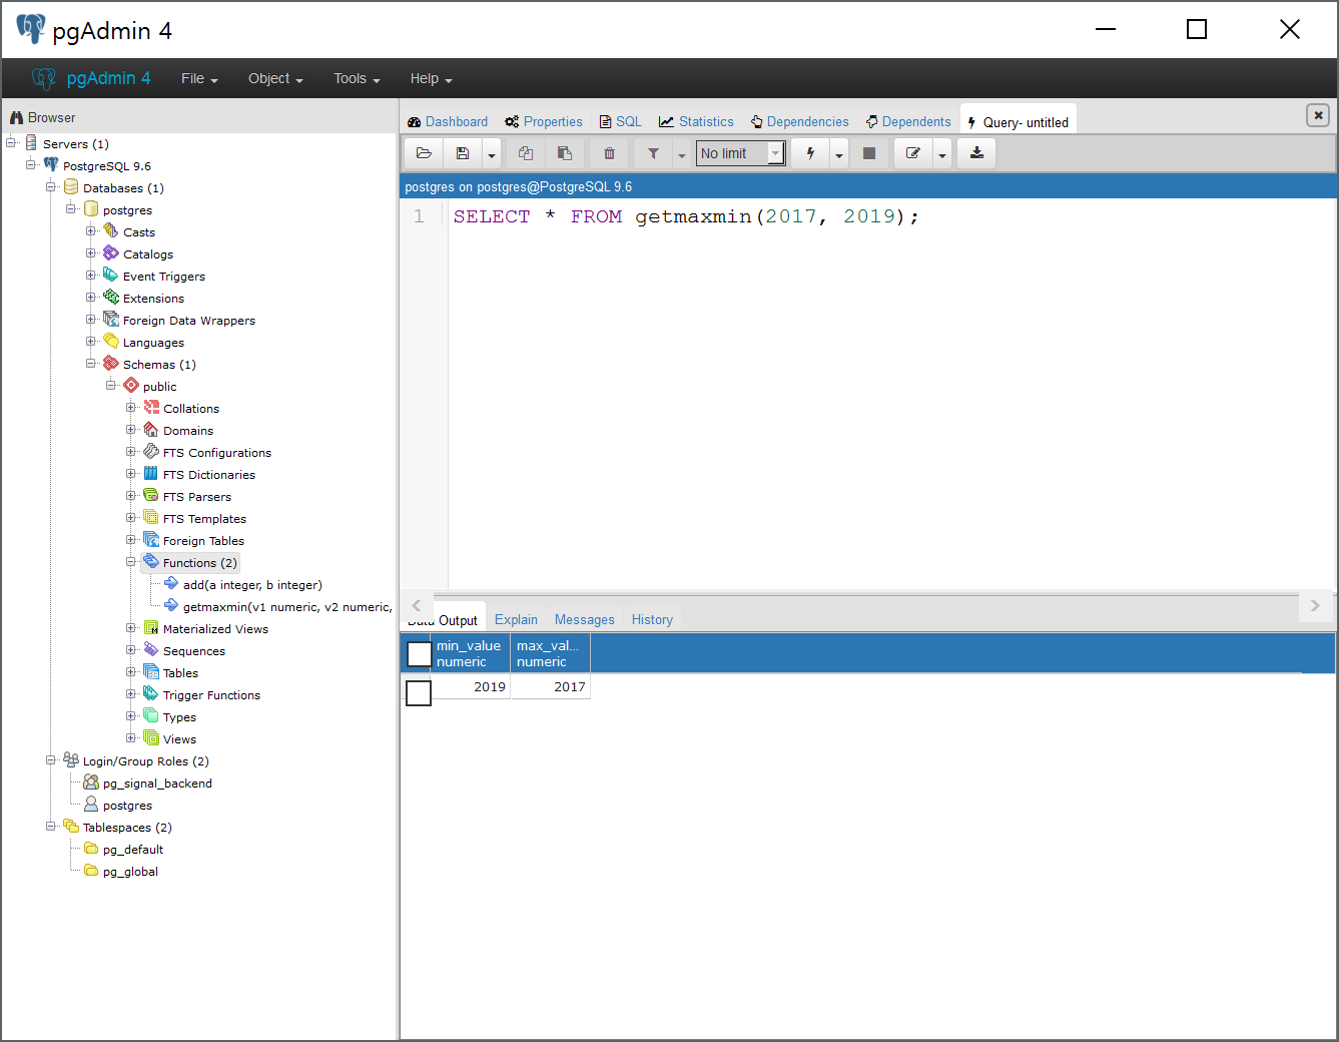Click the Filter funnel icon
The height and width of the screenshot is (1042, 1339).
pos(653,153)
